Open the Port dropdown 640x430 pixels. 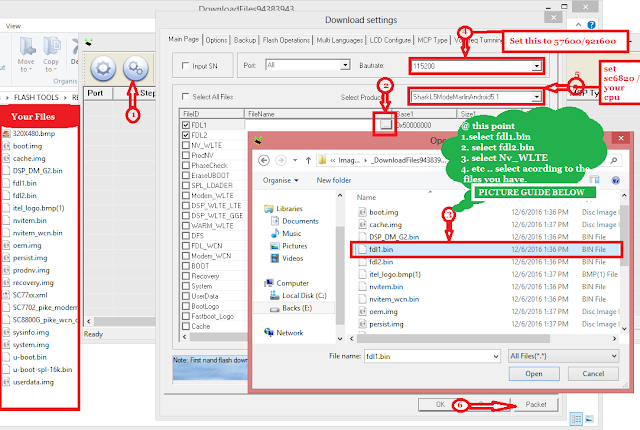345,65
